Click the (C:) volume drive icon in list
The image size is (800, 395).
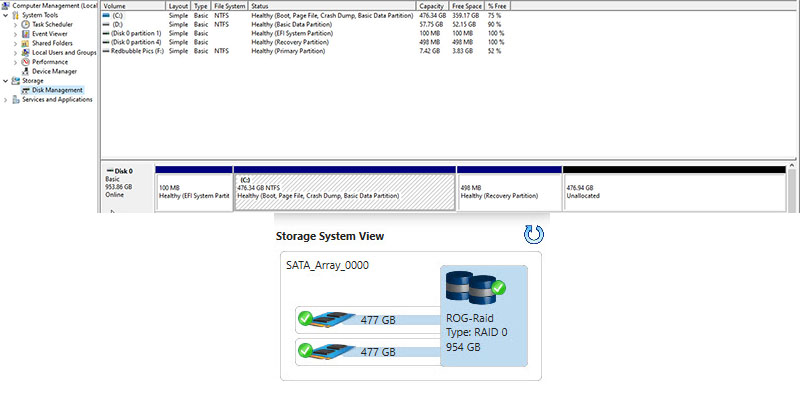click(x=106, y=15)
